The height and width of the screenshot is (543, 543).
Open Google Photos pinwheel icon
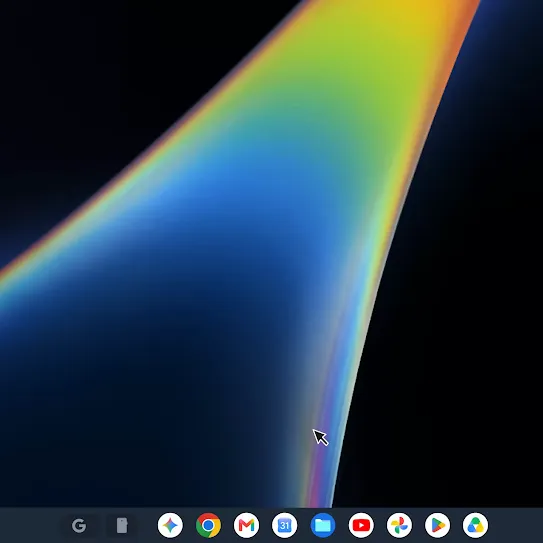[x=399, y=526]
